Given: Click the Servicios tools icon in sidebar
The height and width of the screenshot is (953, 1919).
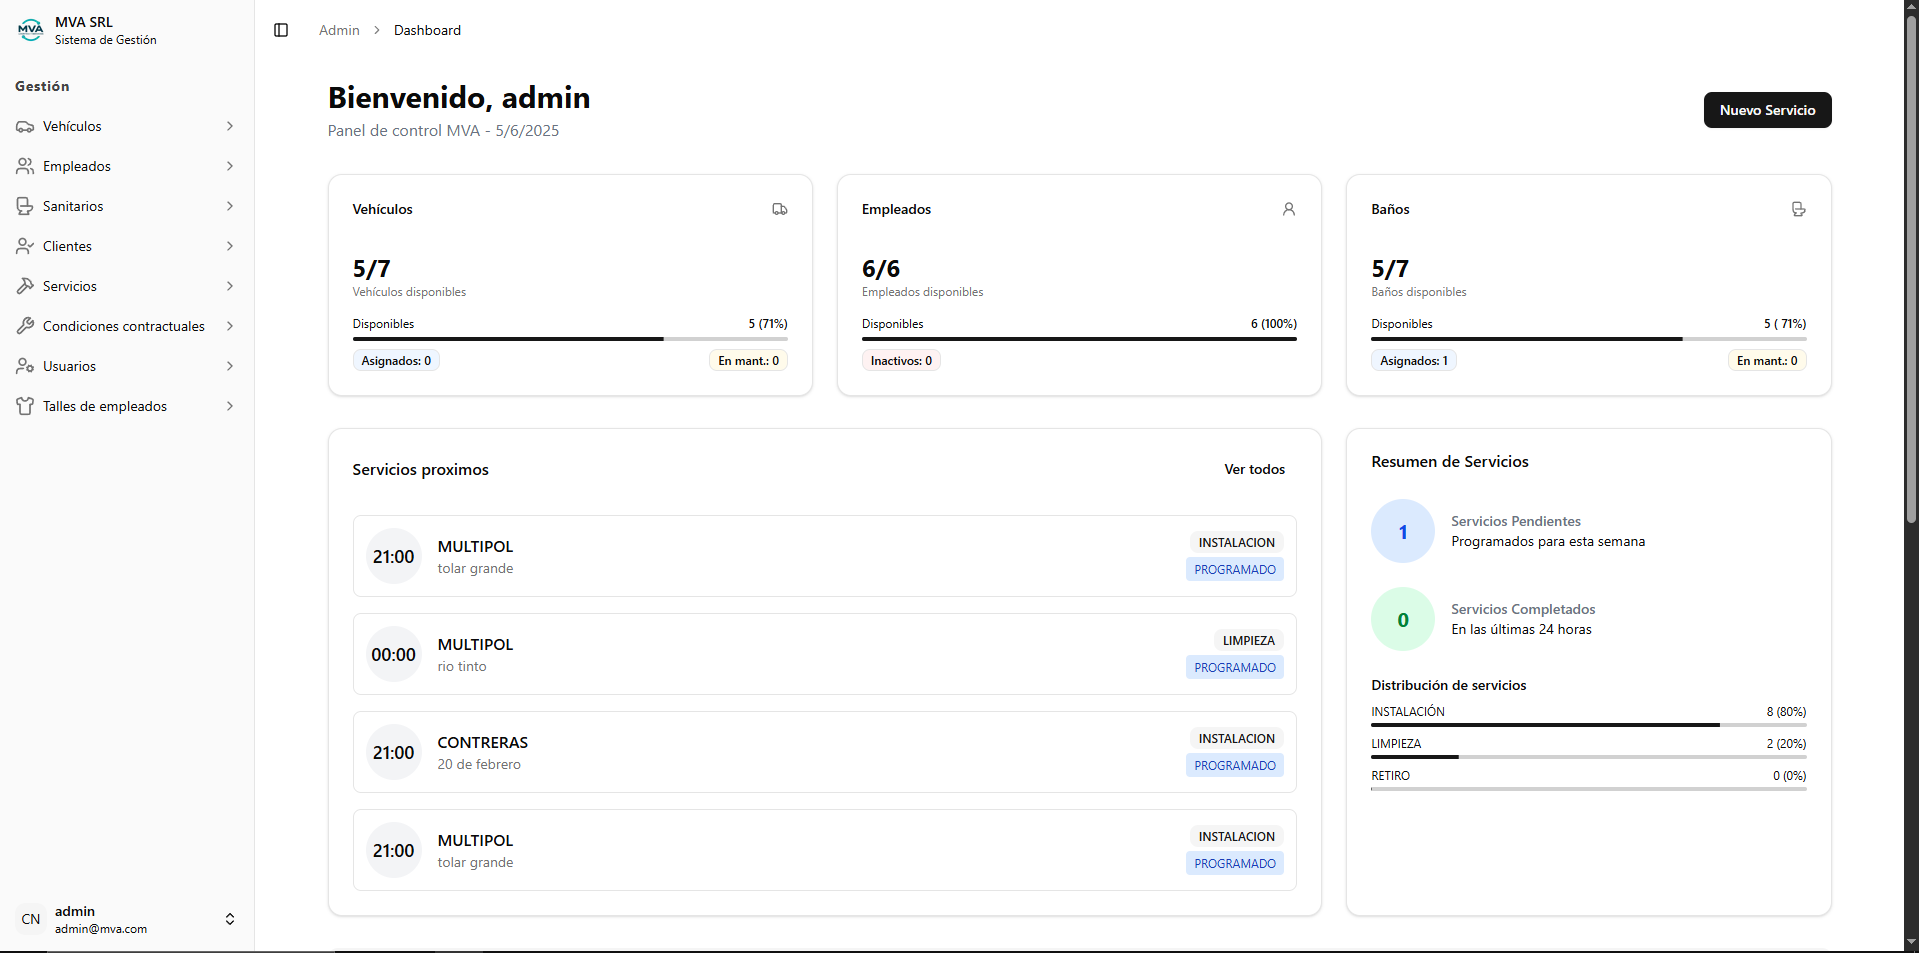Looking at the screenshot, I should click(x=25, y=286).
